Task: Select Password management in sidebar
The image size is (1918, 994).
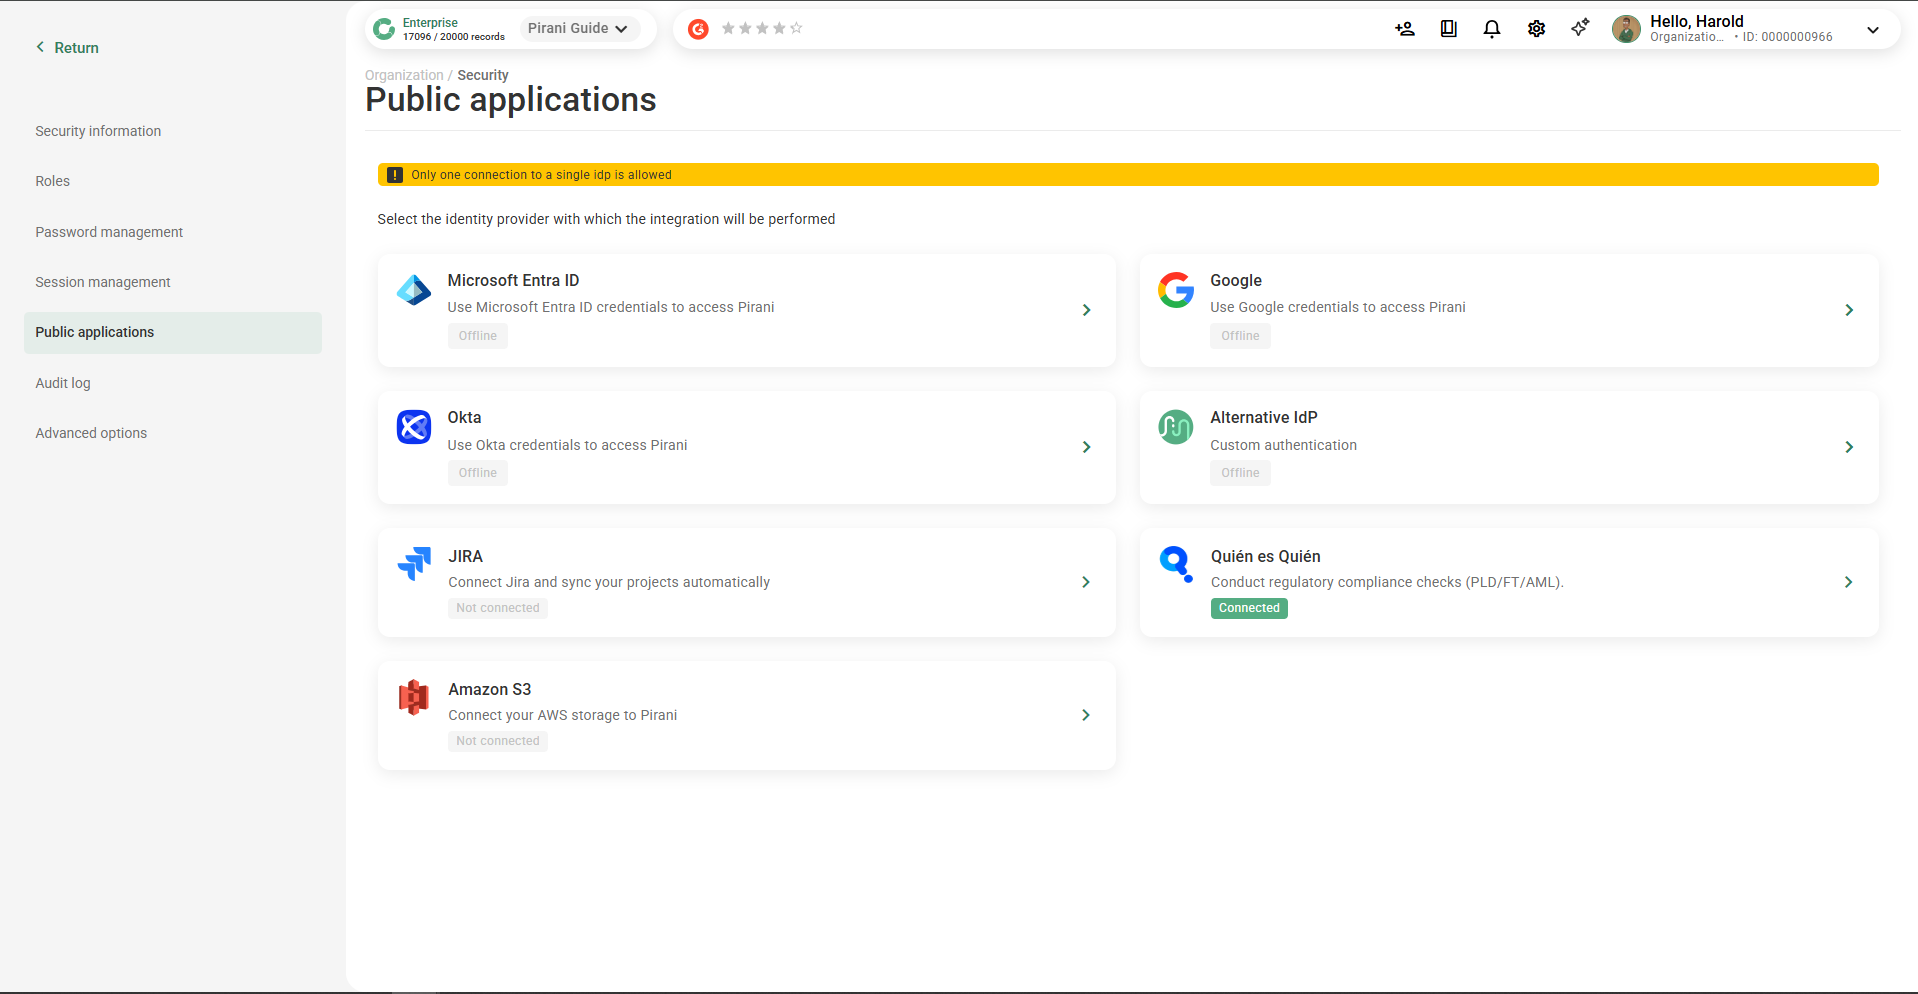Action: 109,232
